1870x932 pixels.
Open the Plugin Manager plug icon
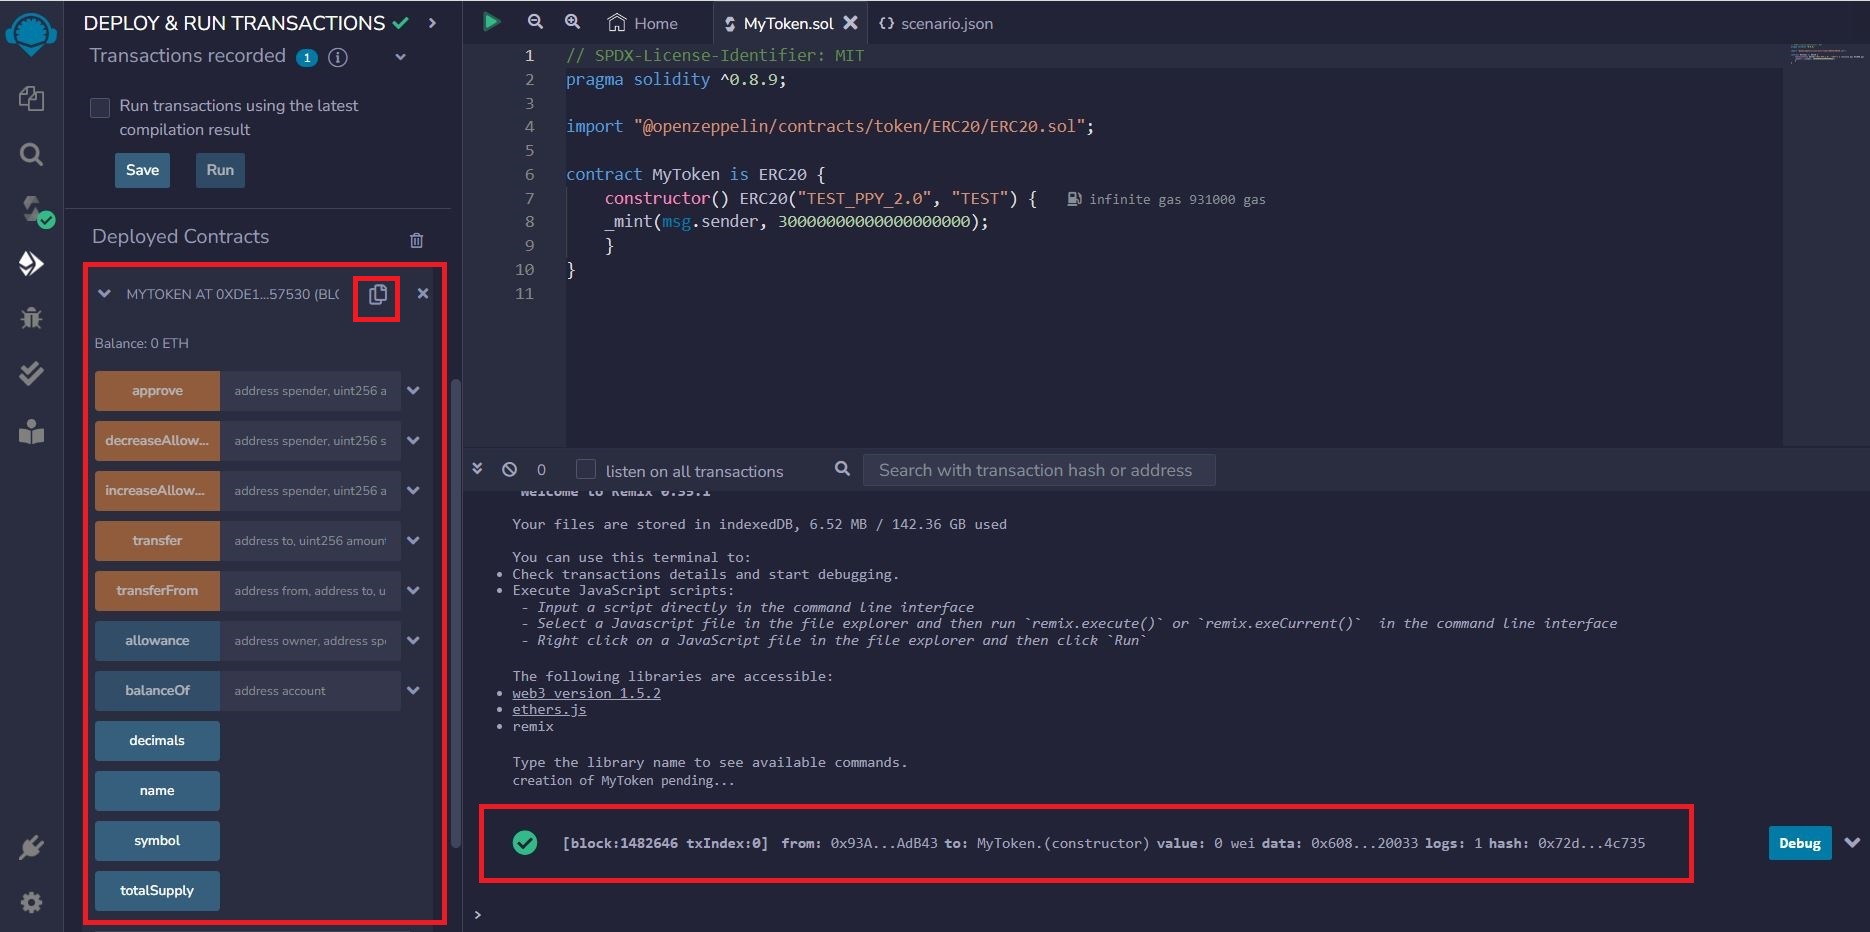tap(31, 848)
